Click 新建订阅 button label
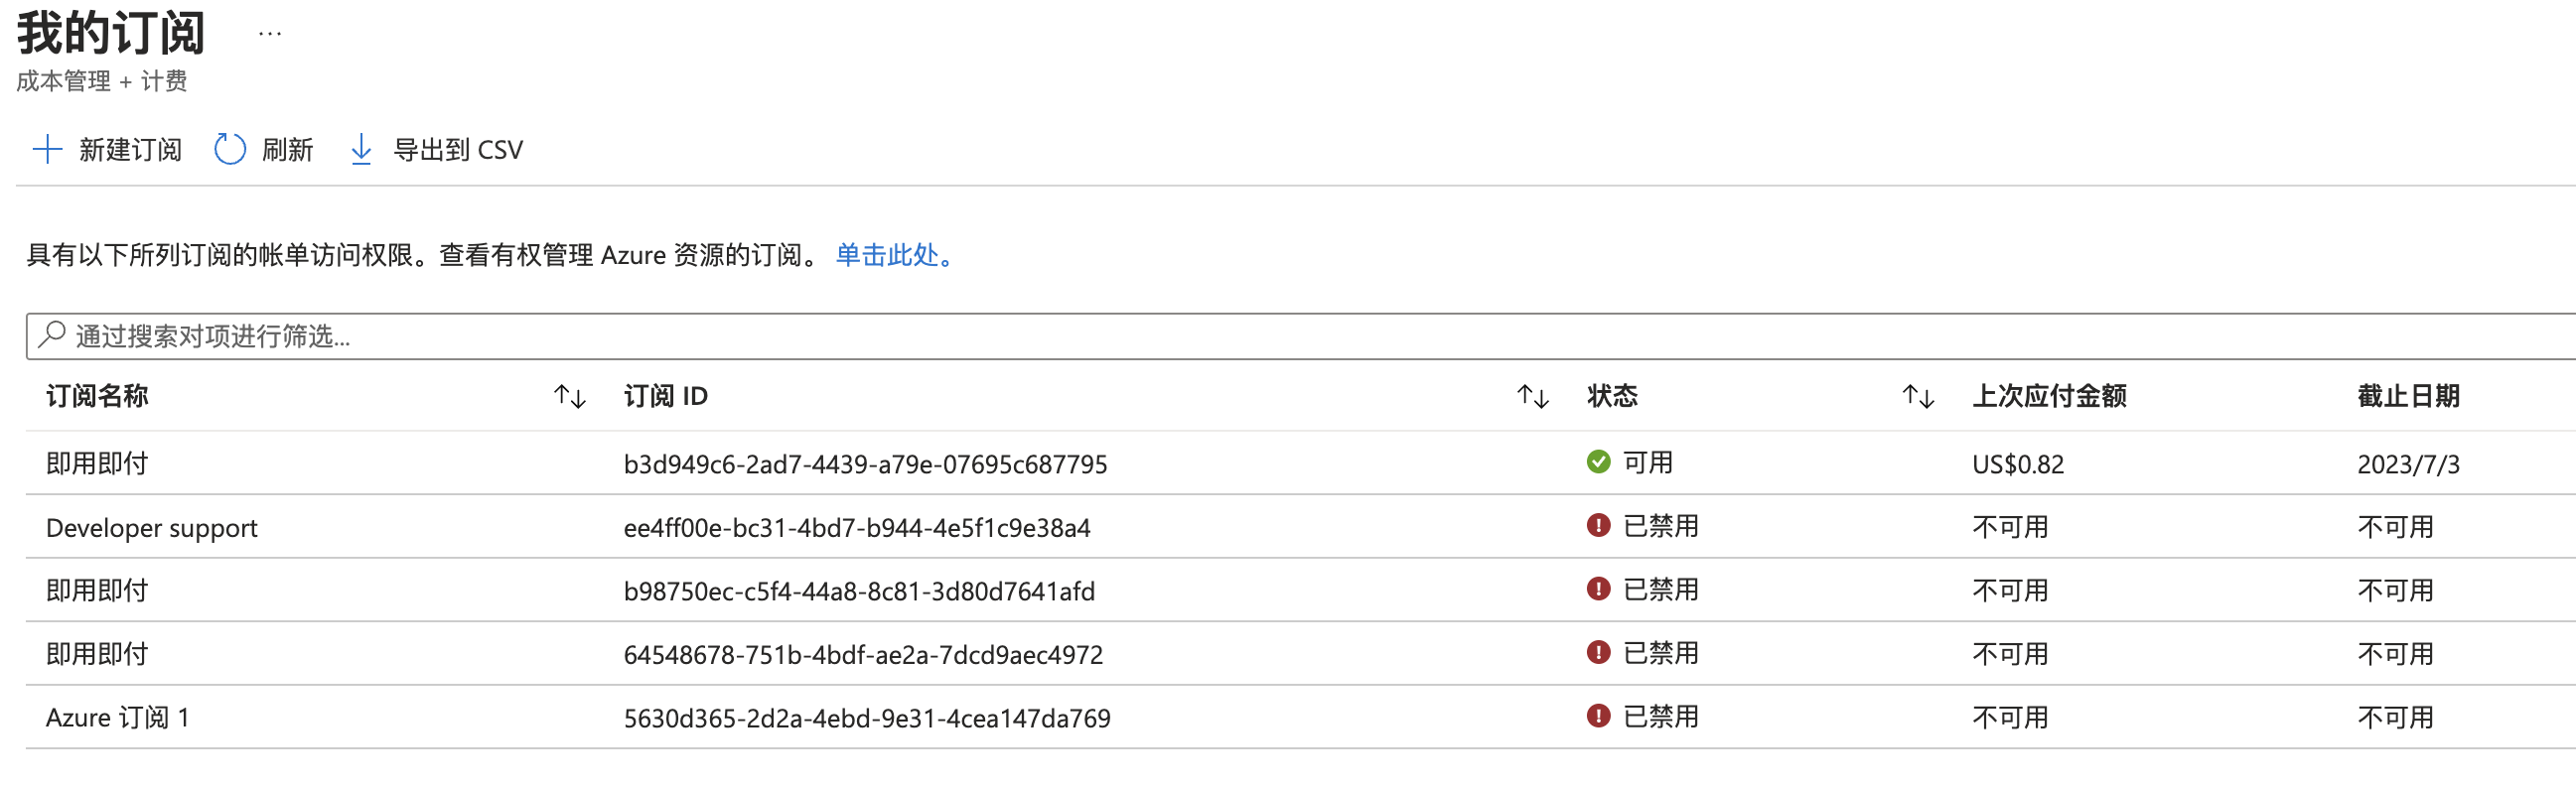The width and height of the screenshot is (2576, 790). pyautogui.click(x=131, y=150)
